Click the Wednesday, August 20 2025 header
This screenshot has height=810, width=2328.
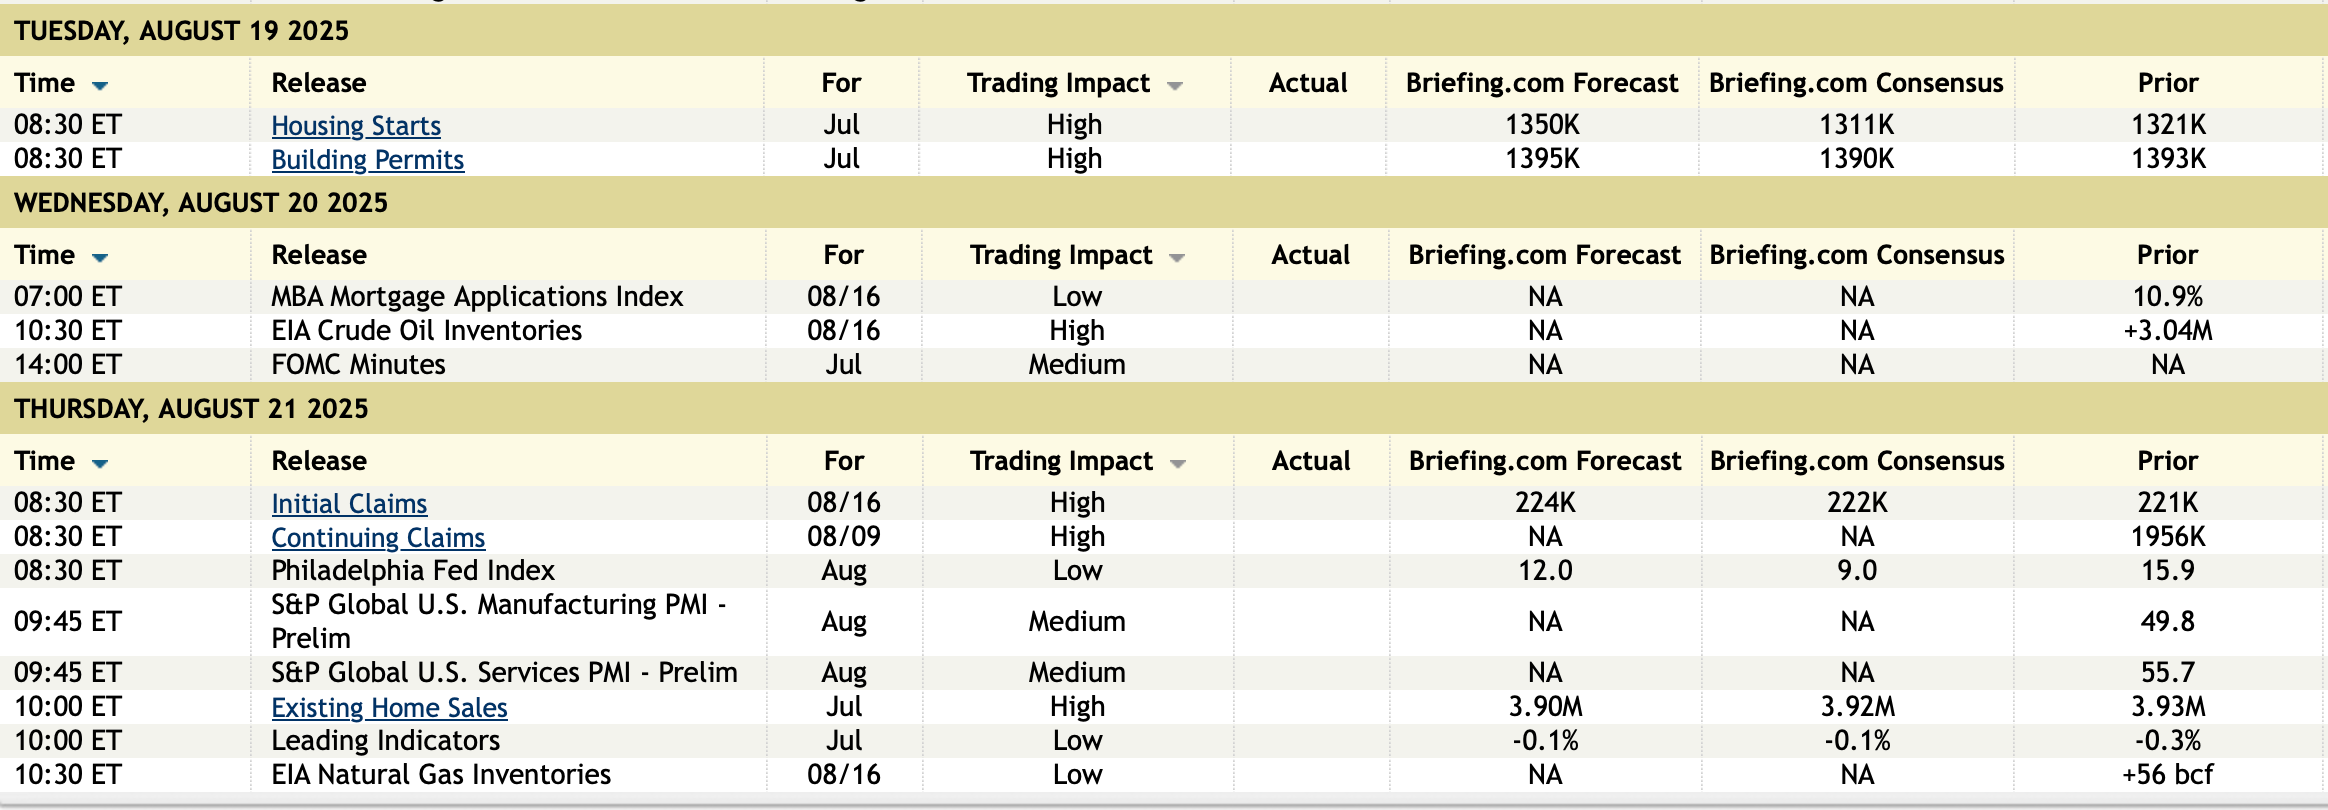200,203
